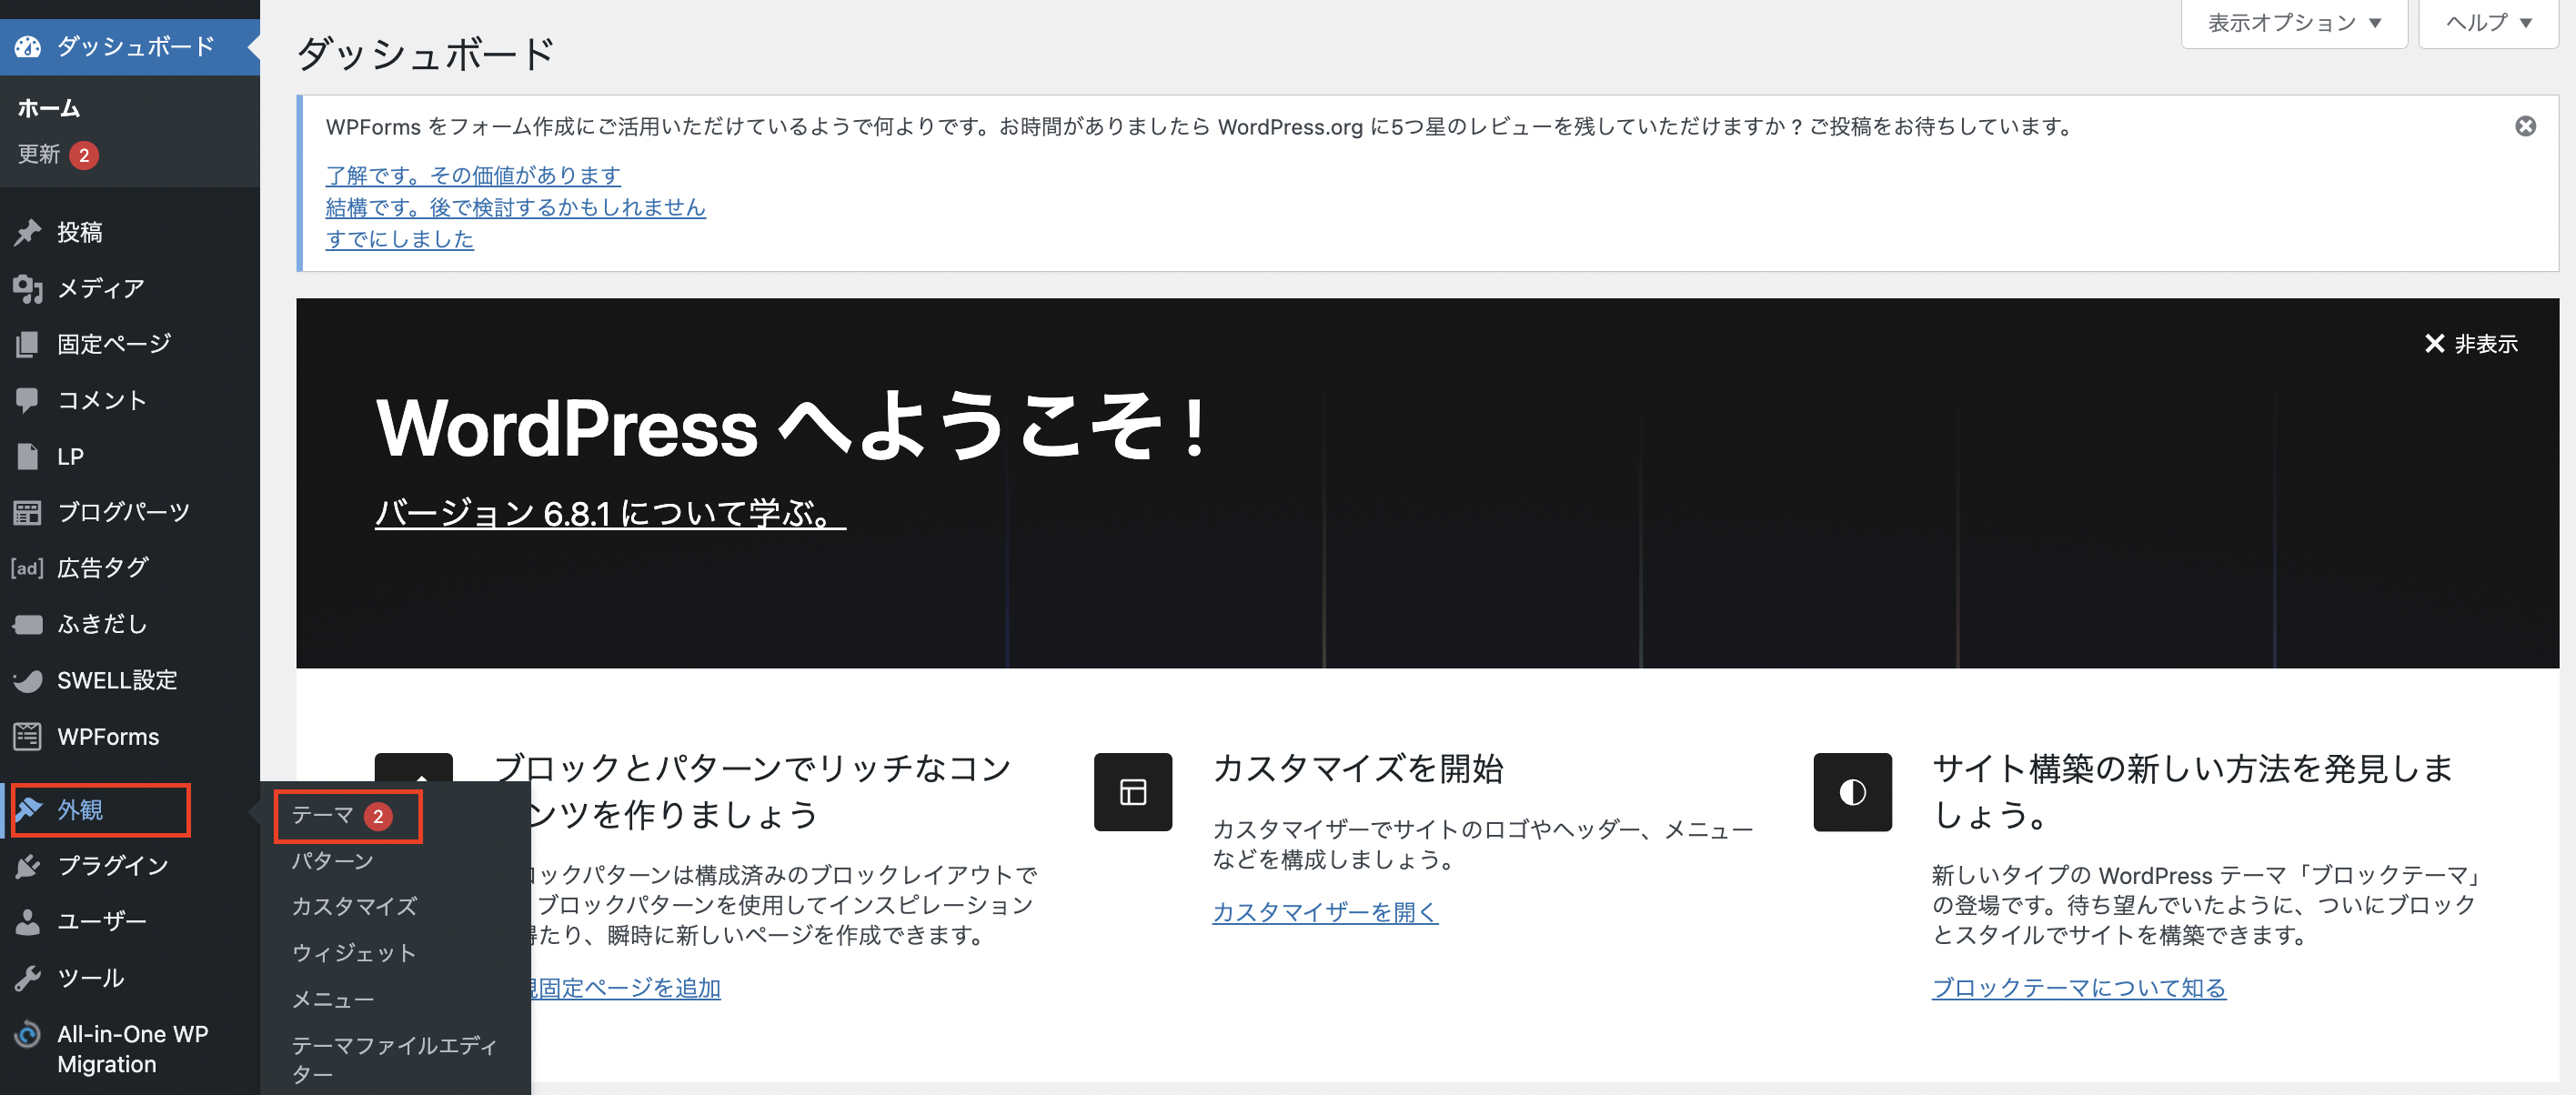Click the SWELL swoosh icon
This screenshot has height=1095, width=2576.
tap(28, 680)
